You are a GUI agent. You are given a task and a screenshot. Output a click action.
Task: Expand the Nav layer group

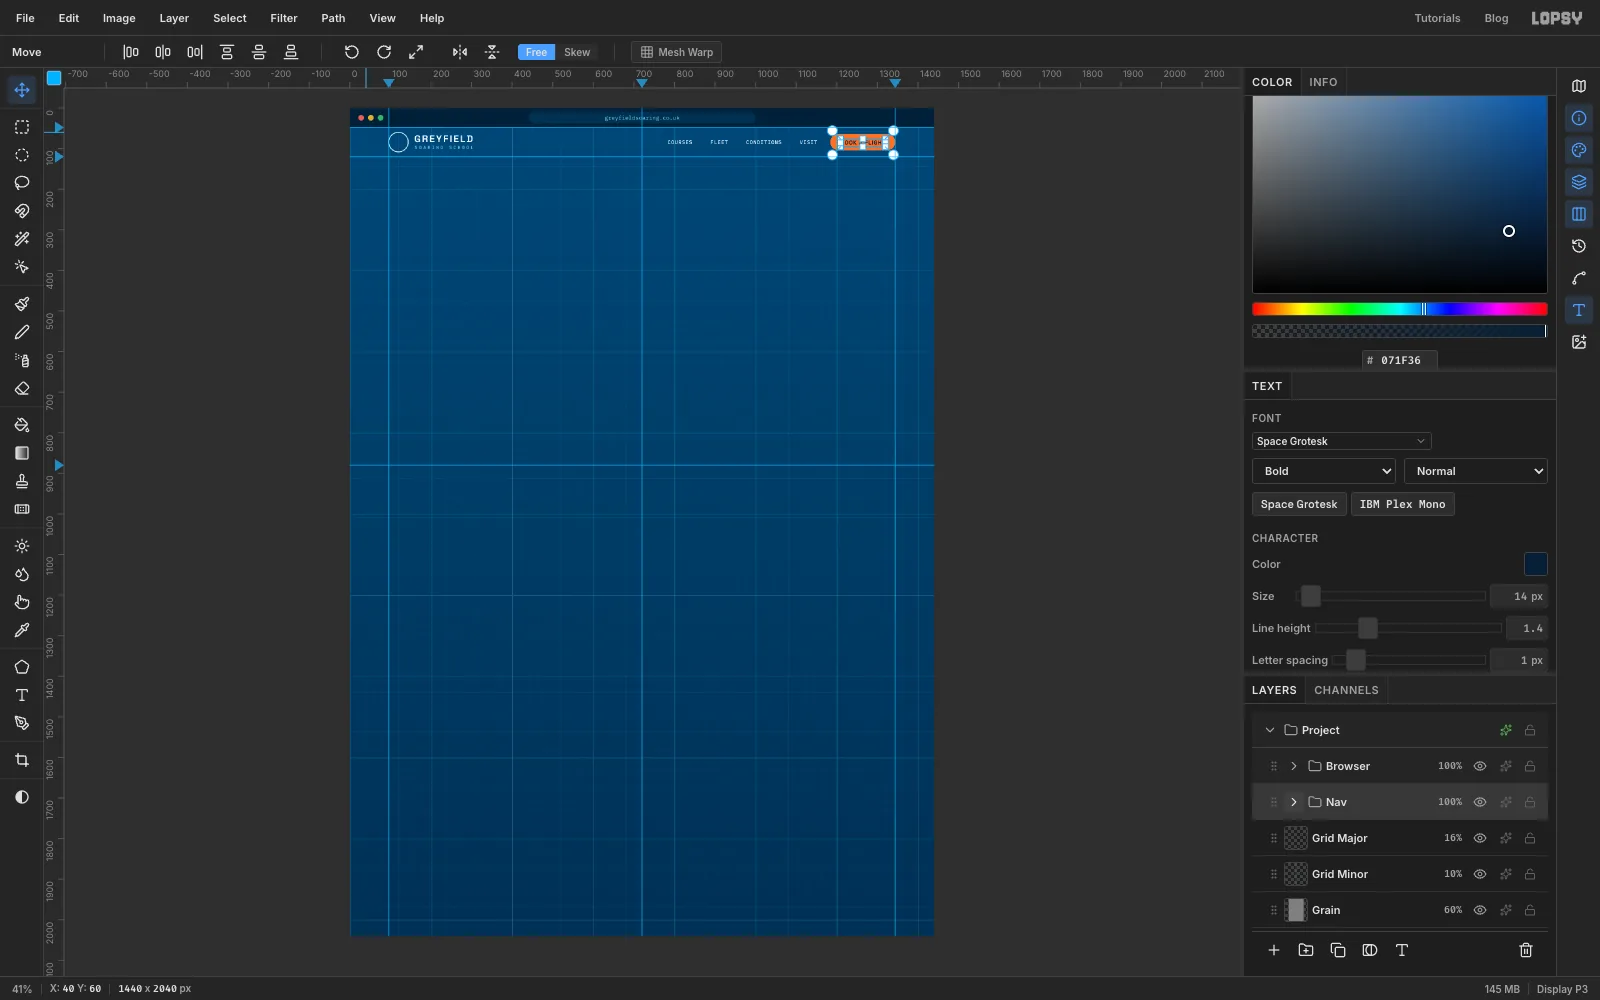click(1294, 802)
